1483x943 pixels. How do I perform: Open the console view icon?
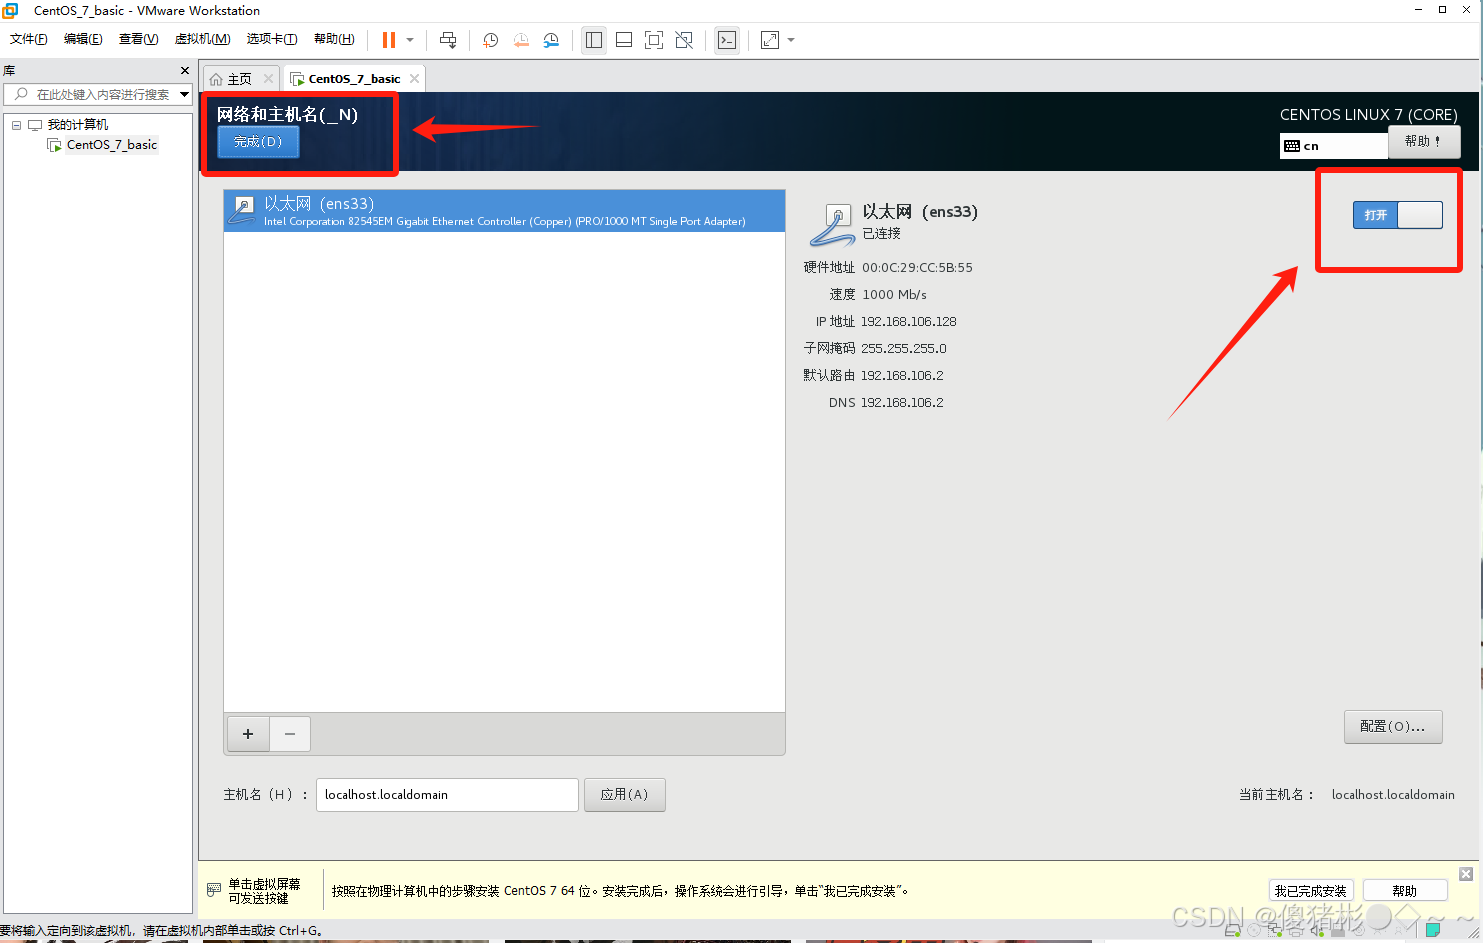coord(727,40)
